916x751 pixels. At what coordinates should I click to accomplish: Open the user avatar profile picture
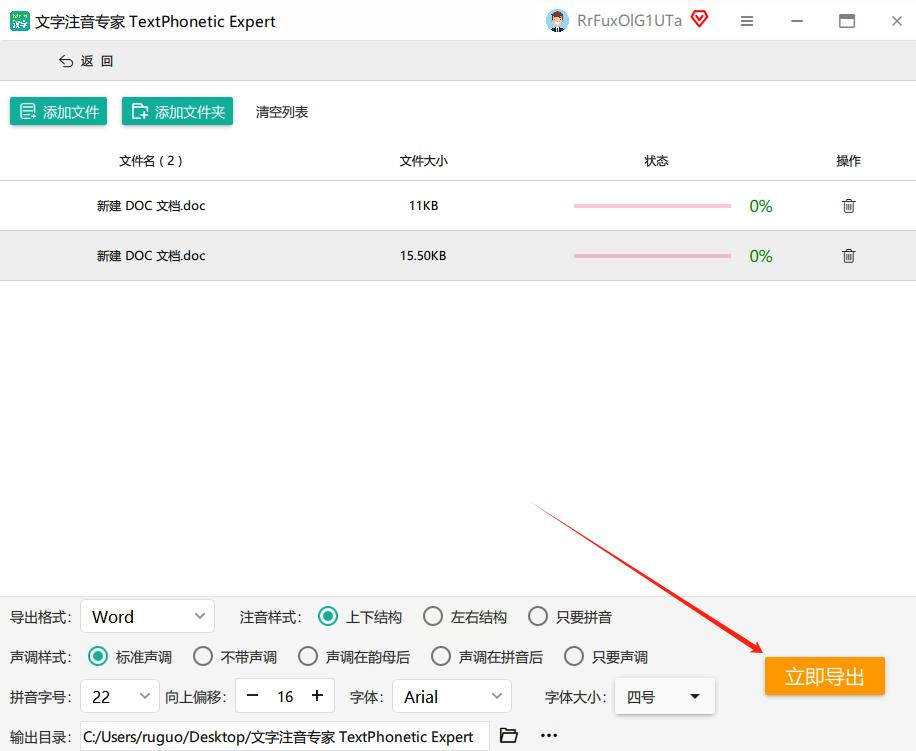pos(557,21)
